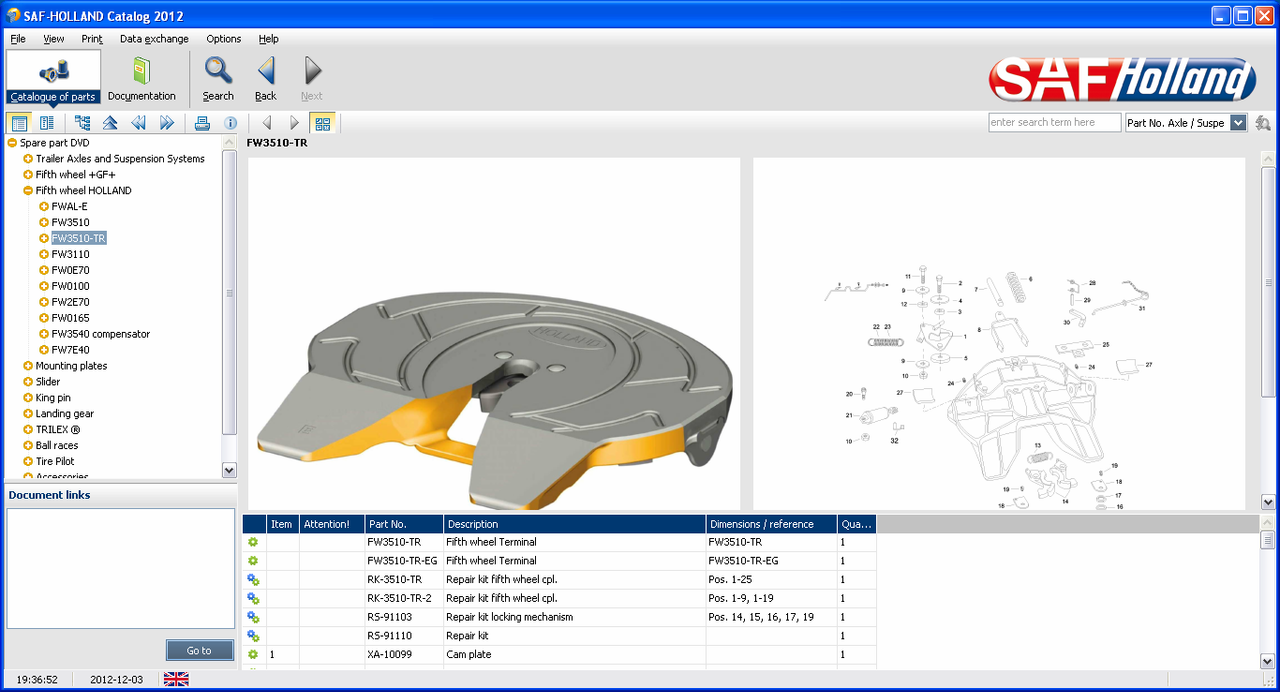Click the printer icon in toolbar
Viewport: 1280px width, 692px height.
pos(202,123)
